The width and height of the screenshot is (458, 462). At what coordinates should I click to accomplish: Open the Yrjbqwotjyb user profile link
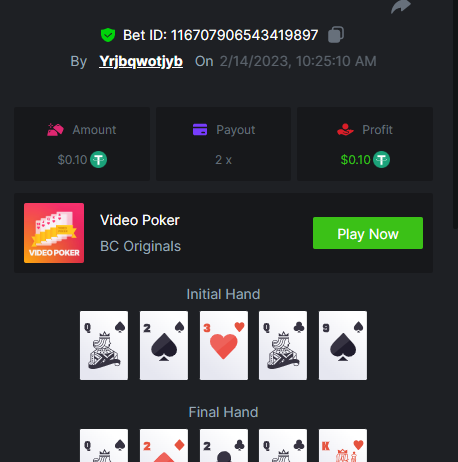(141, 61)
